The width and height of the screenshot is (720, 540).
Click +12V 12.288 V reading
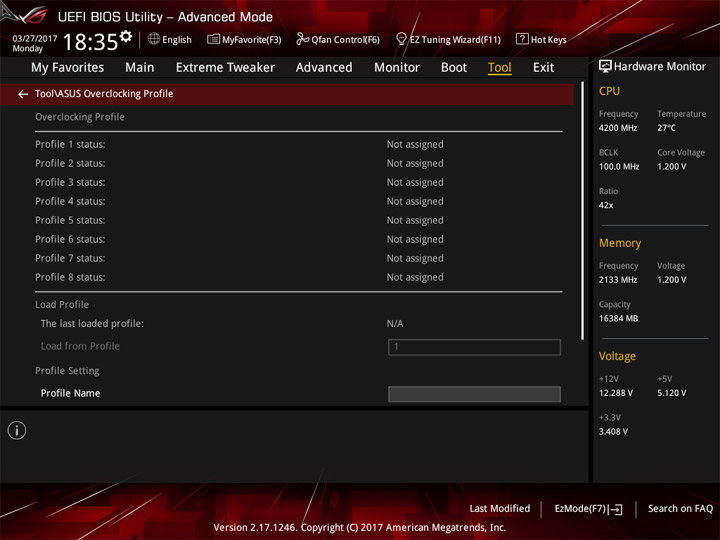[x=616, y=393]
